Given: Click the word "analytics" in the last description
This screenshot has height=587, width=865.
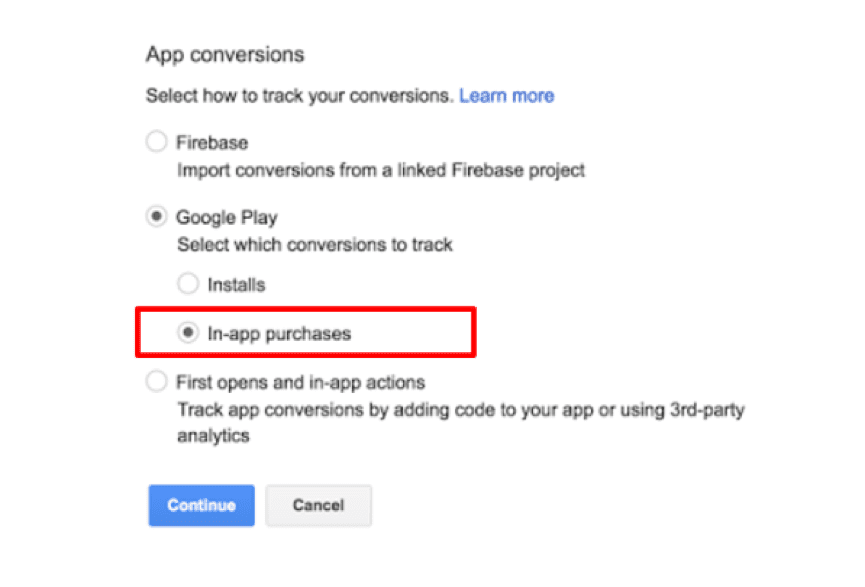Looking at the screenshot, I should 213,436.
